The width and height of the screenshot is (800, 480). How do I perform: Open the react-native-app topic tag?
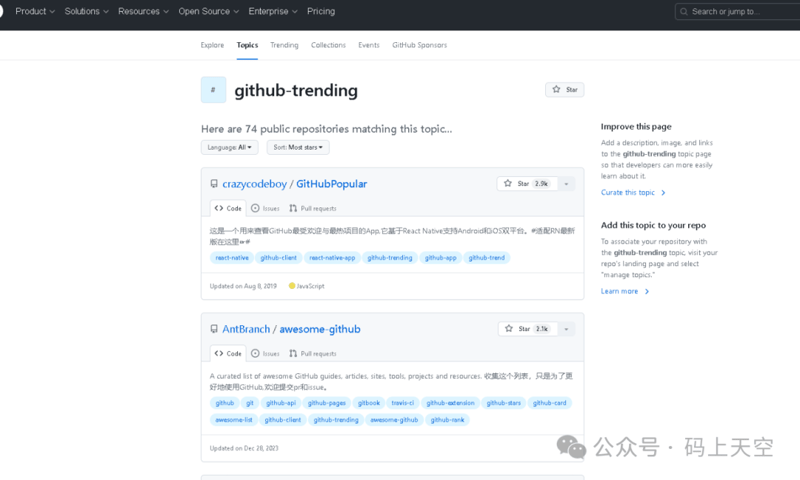(x=332, y=258)
